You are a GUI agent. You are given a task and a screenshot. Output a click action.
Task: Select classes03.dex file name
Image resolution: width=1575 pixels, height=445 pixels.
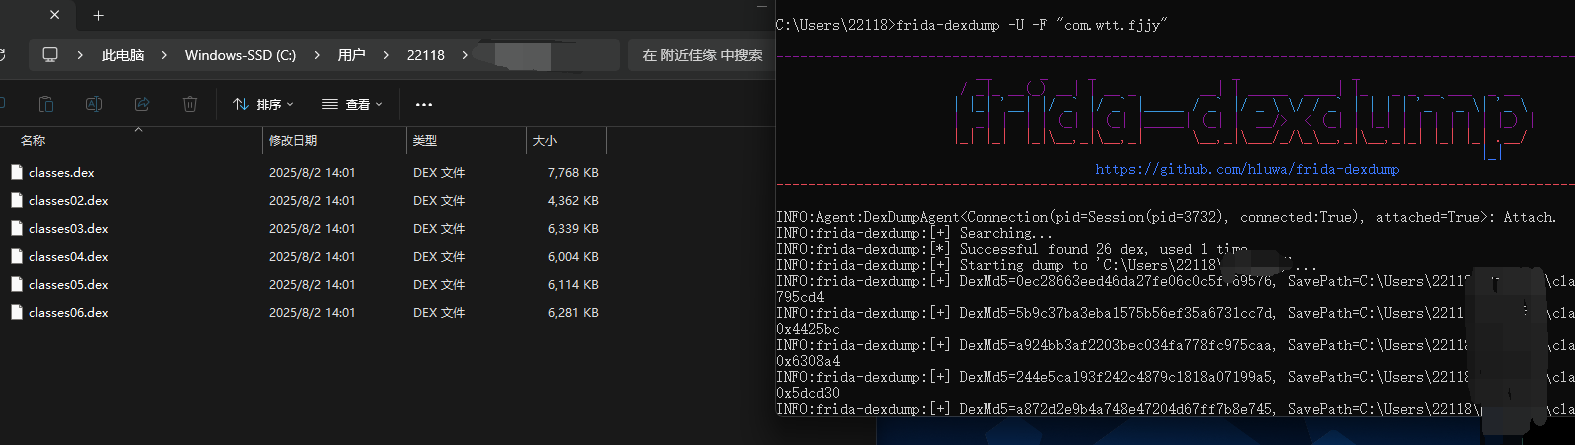[69, 228]
